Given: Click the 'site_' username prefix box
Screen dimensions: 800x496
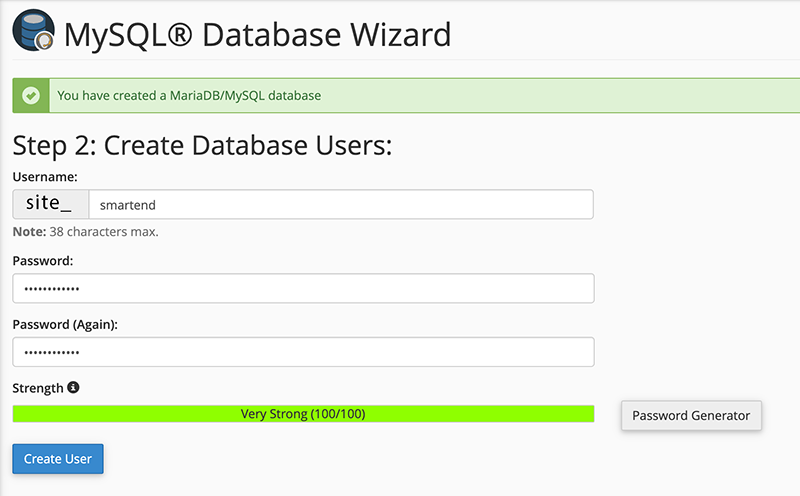Looking at the screenshot, I should point(50,205).
